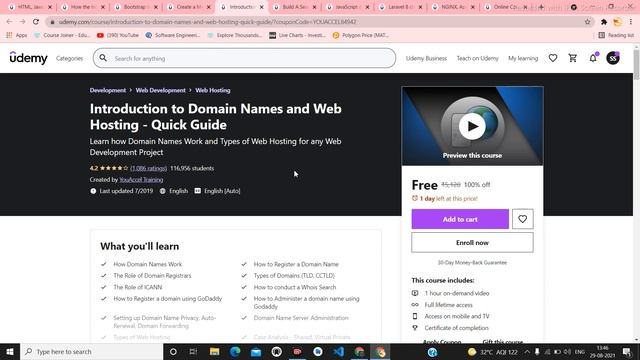Image resolution: width=640 pixels, height=360 pixels.
Task: Switch to the Introduction browser tab
Action: (x=241, y=7)
